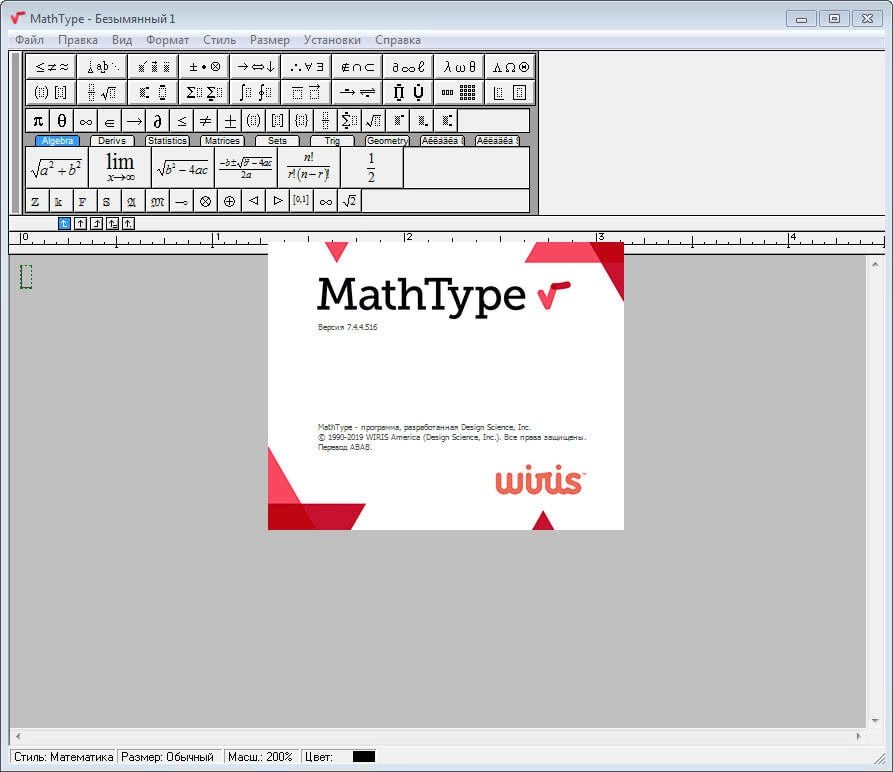The height and width of the screenshot is (772, 893).
Task: Insert the quadratic formula expression
Action: tap(245, 168)
